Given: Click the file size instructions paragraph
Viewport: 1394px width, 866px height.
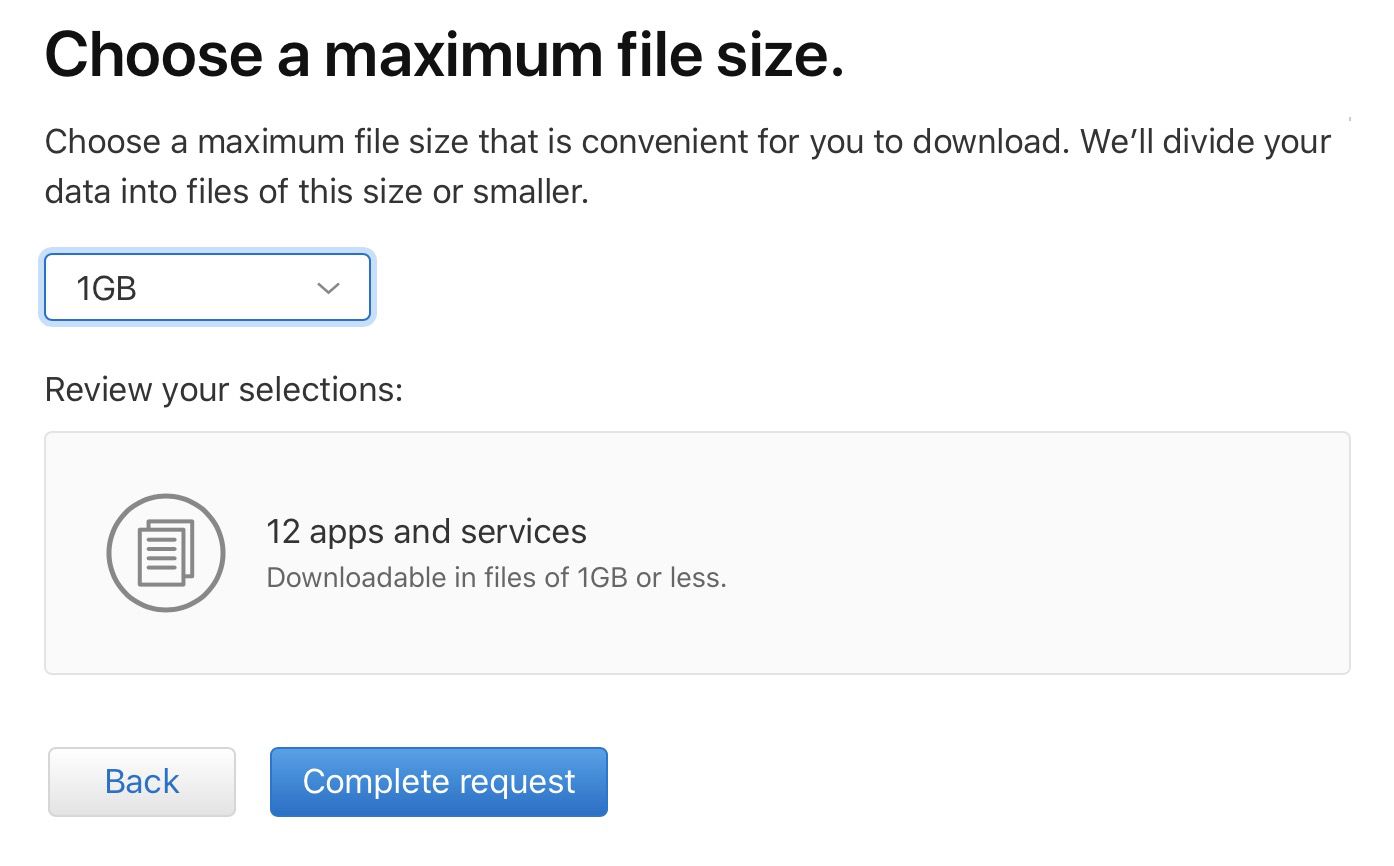Looking at the screenshot, I should pos(686,165).
